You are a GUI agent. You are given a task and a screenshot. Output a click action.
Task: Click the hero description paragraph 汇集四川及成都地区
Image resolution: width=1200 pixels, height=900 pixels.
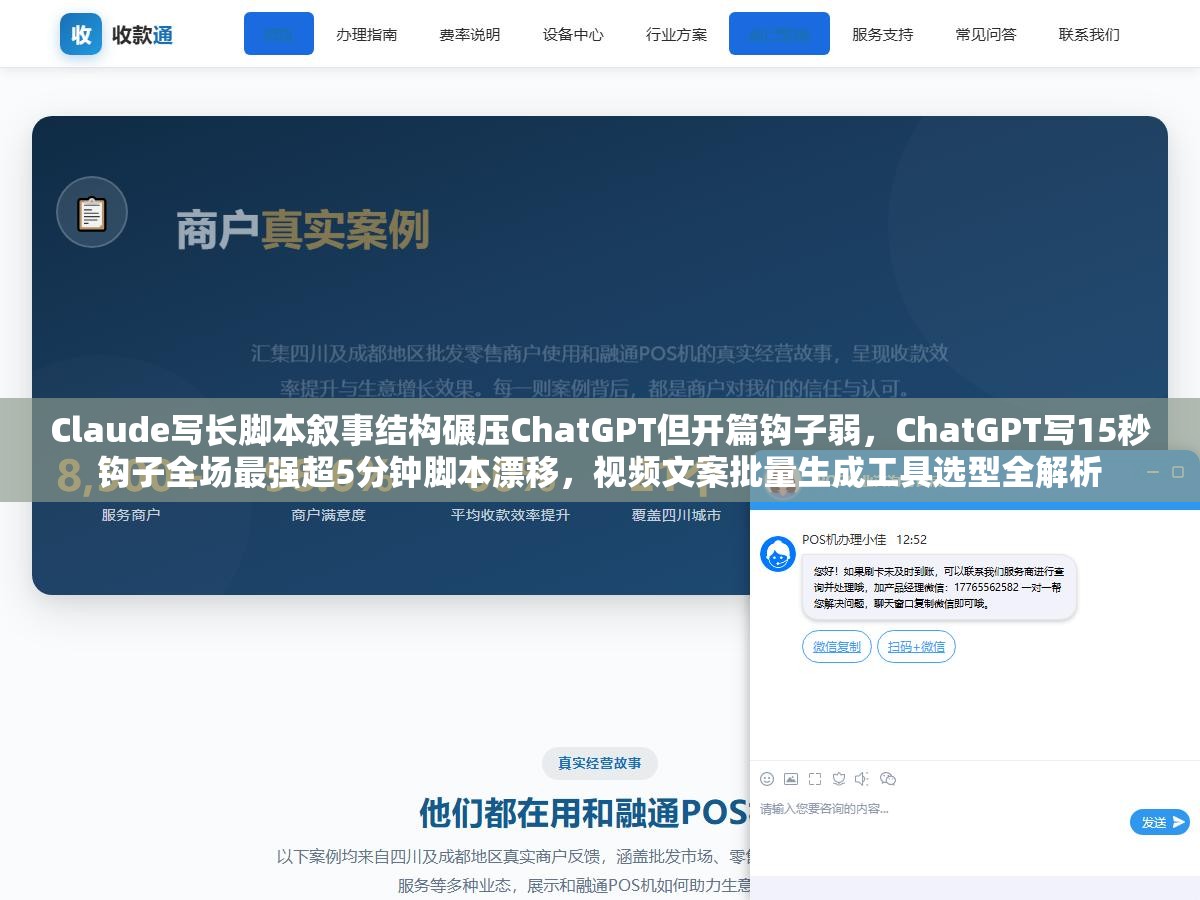pos(599,370)
